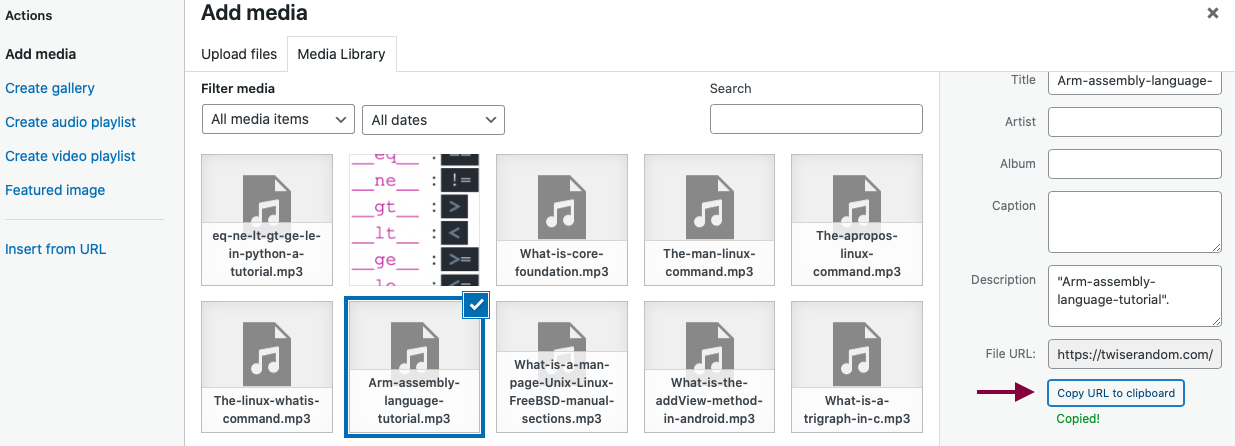Focus the Search media input field
The height and width of the screenshot is (446, 1235).
click(816, 119)
